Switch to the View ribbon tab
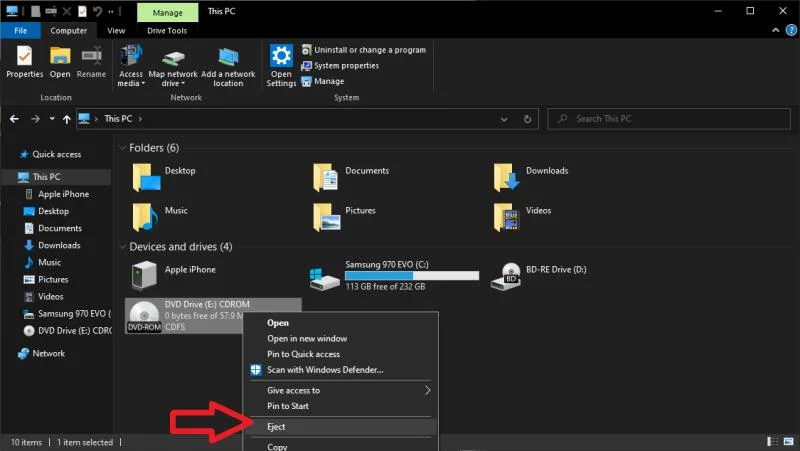Image resolution: width=800 pixels, height=451 pixels. tap(116, 31)
